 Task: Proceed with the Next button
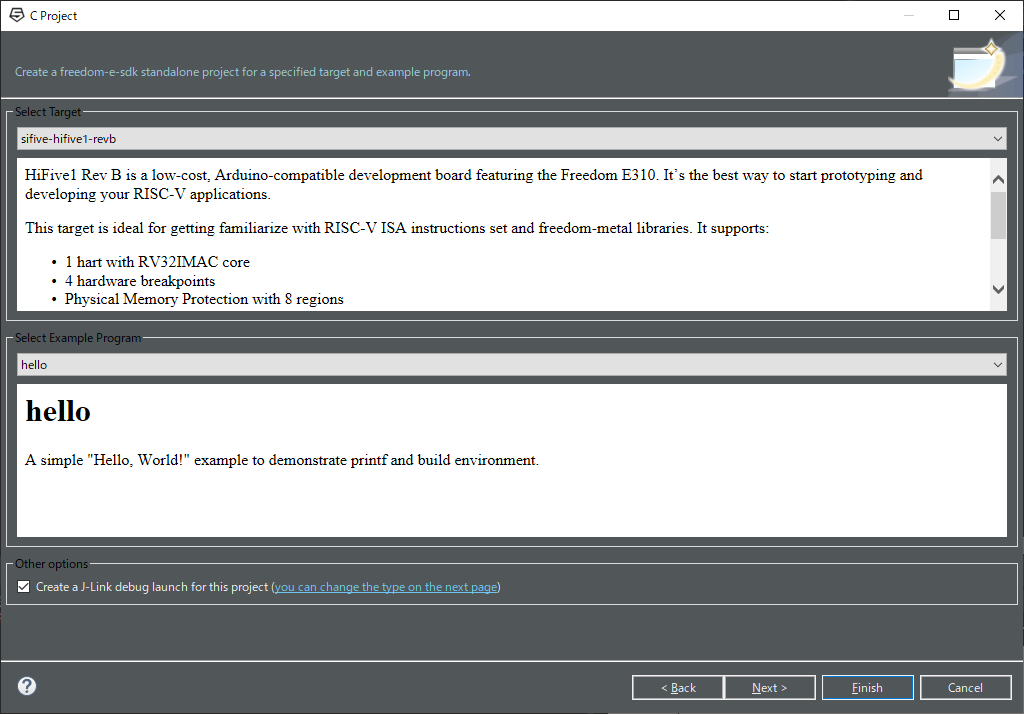point(769,687)
